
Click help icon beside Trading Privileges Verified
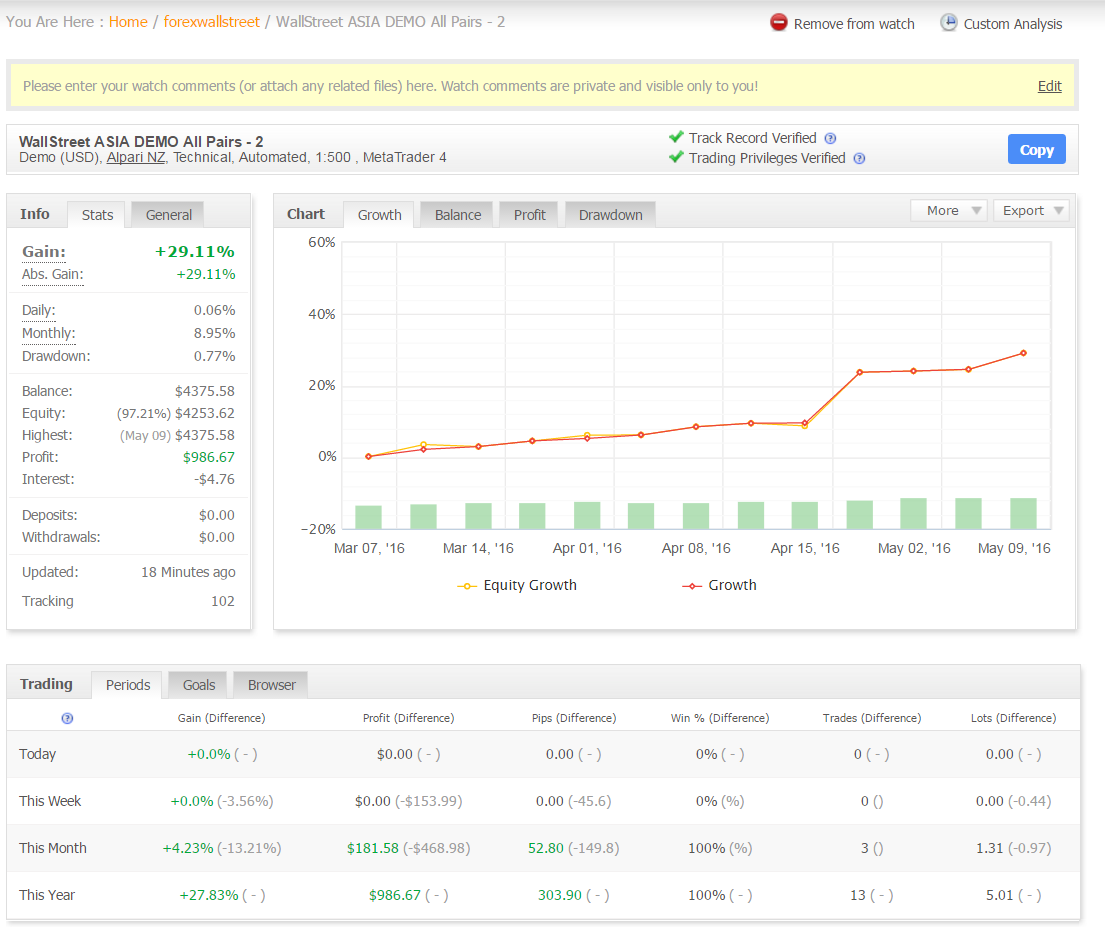859,159
